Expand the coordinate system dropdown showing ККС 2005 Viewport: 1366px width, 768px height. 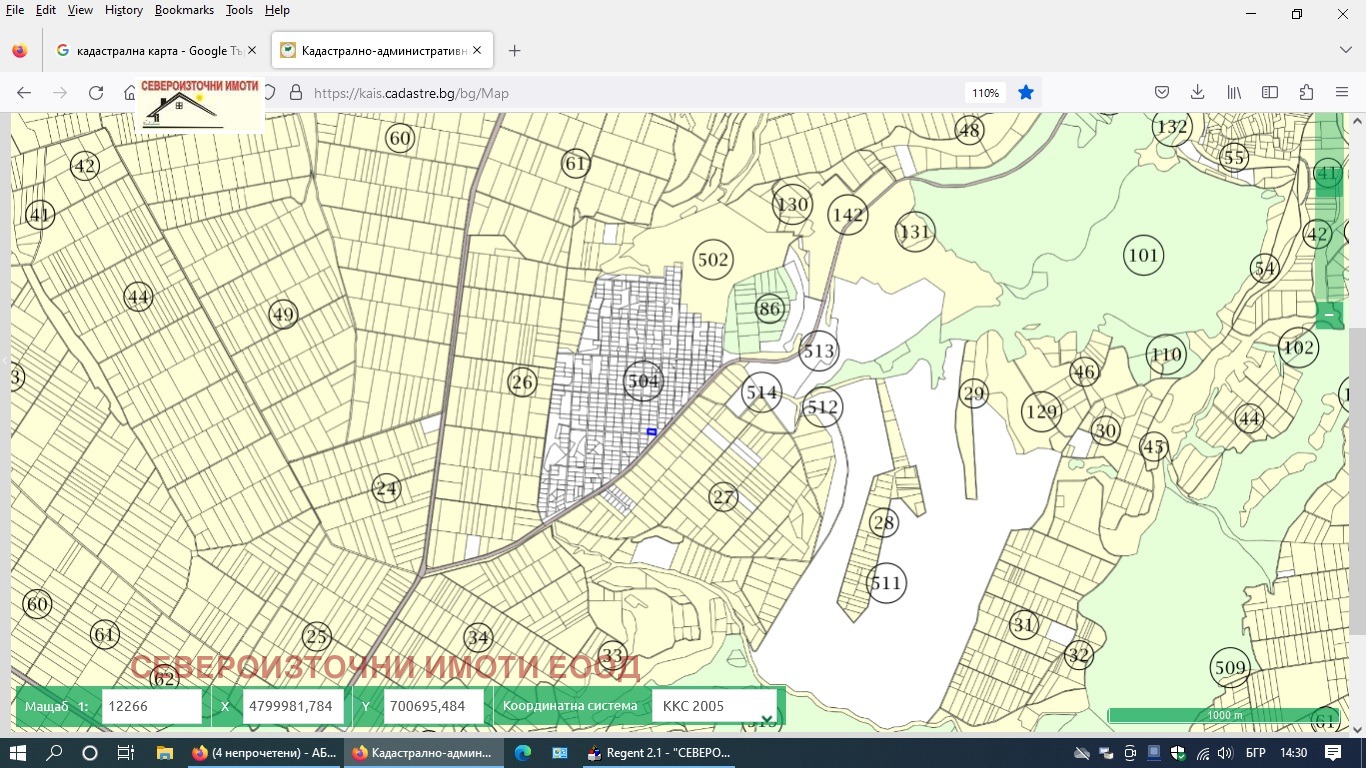[x=714, y=706]
